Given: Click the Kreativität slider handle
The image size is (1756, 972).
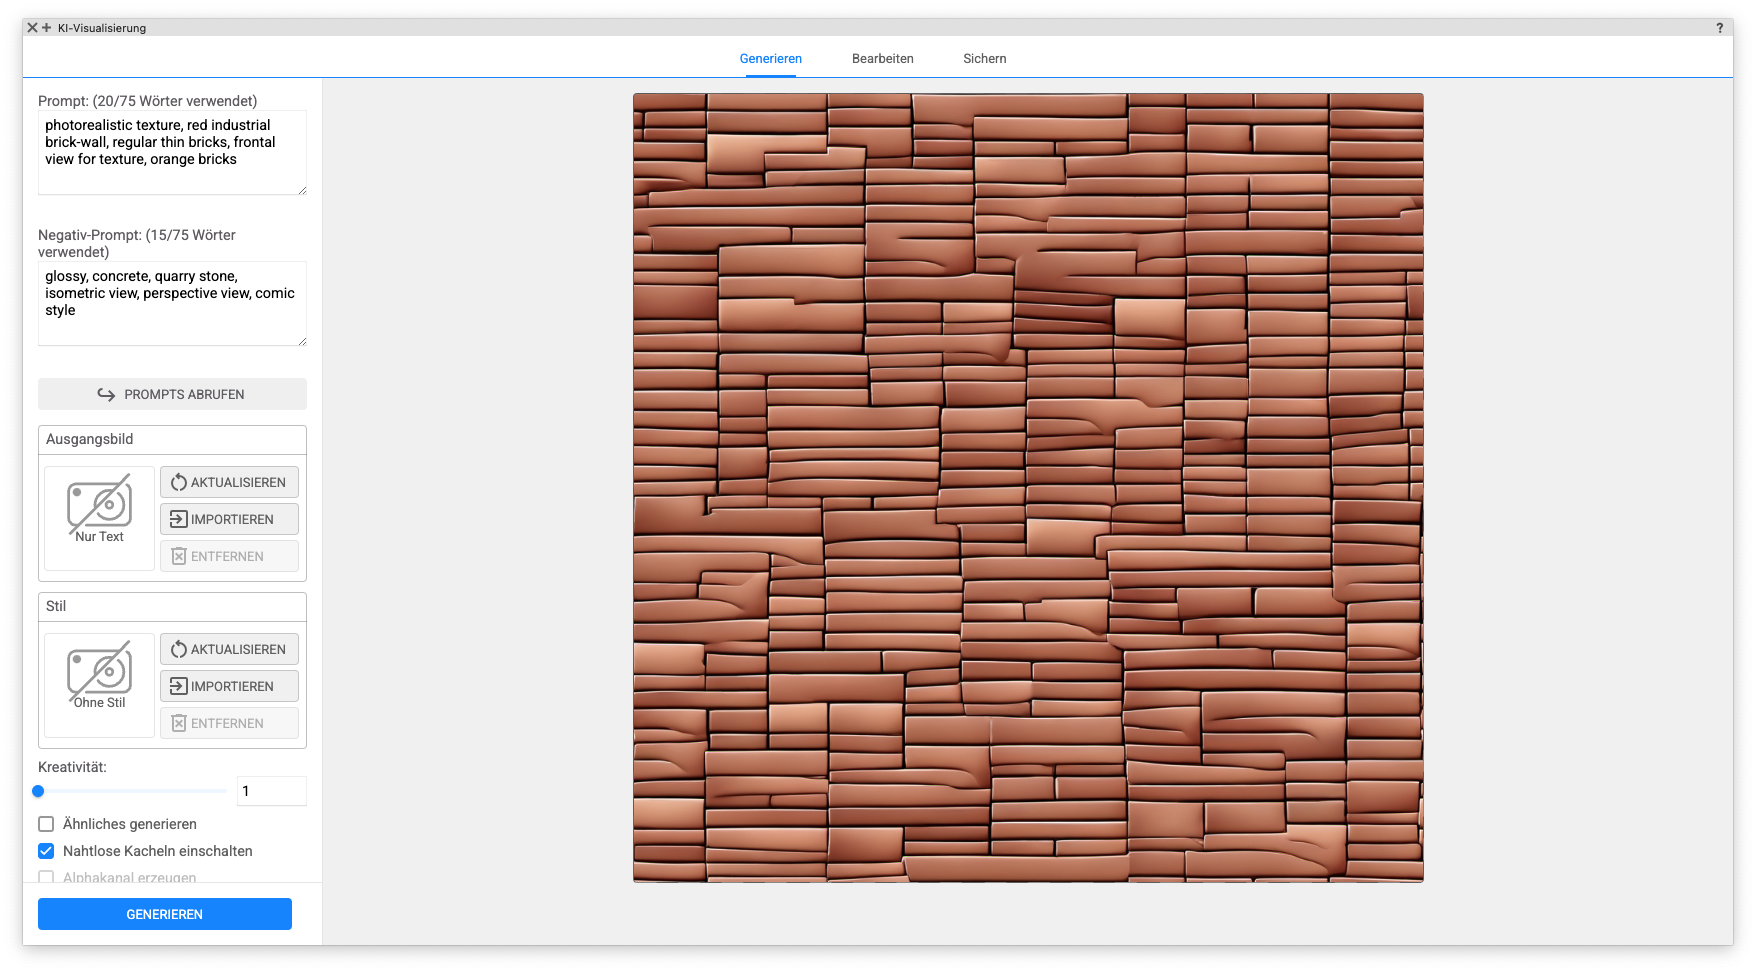Looking at the screenshot, I should 38,791.
